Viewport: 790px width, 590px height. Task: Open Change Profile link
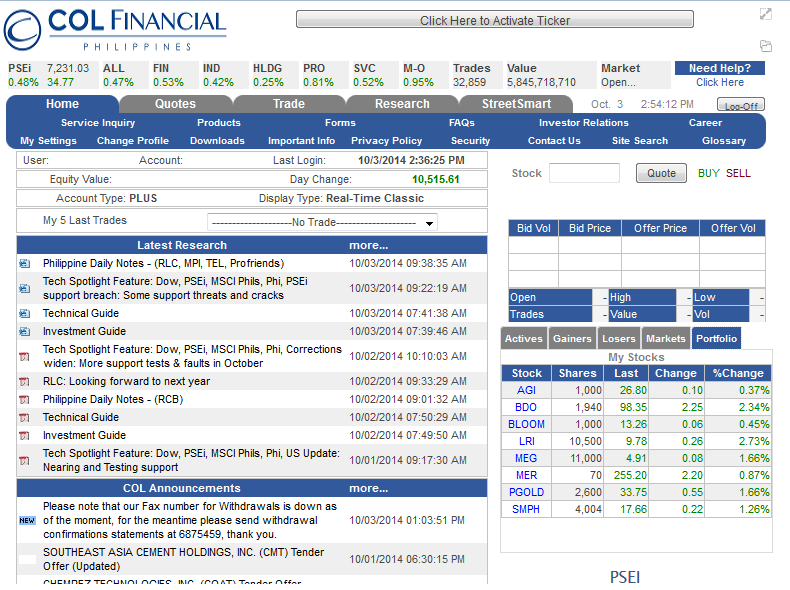click(133, 141)
